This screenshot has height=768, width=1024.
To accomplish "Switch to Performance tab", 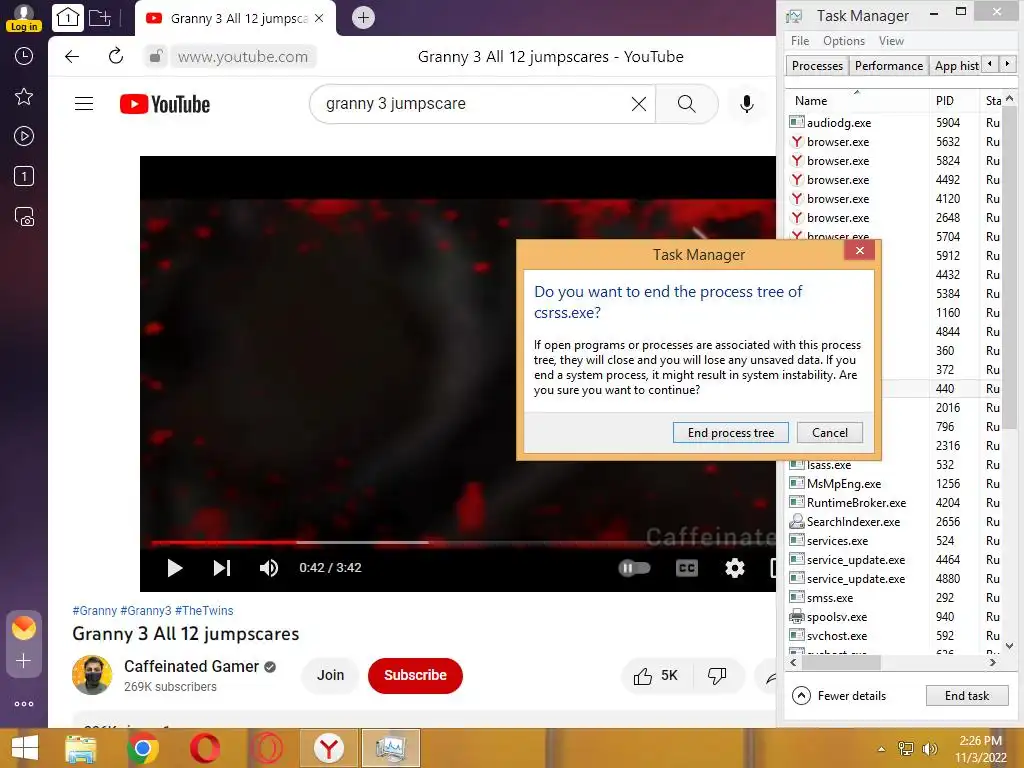I will click(x=889, y=66).
